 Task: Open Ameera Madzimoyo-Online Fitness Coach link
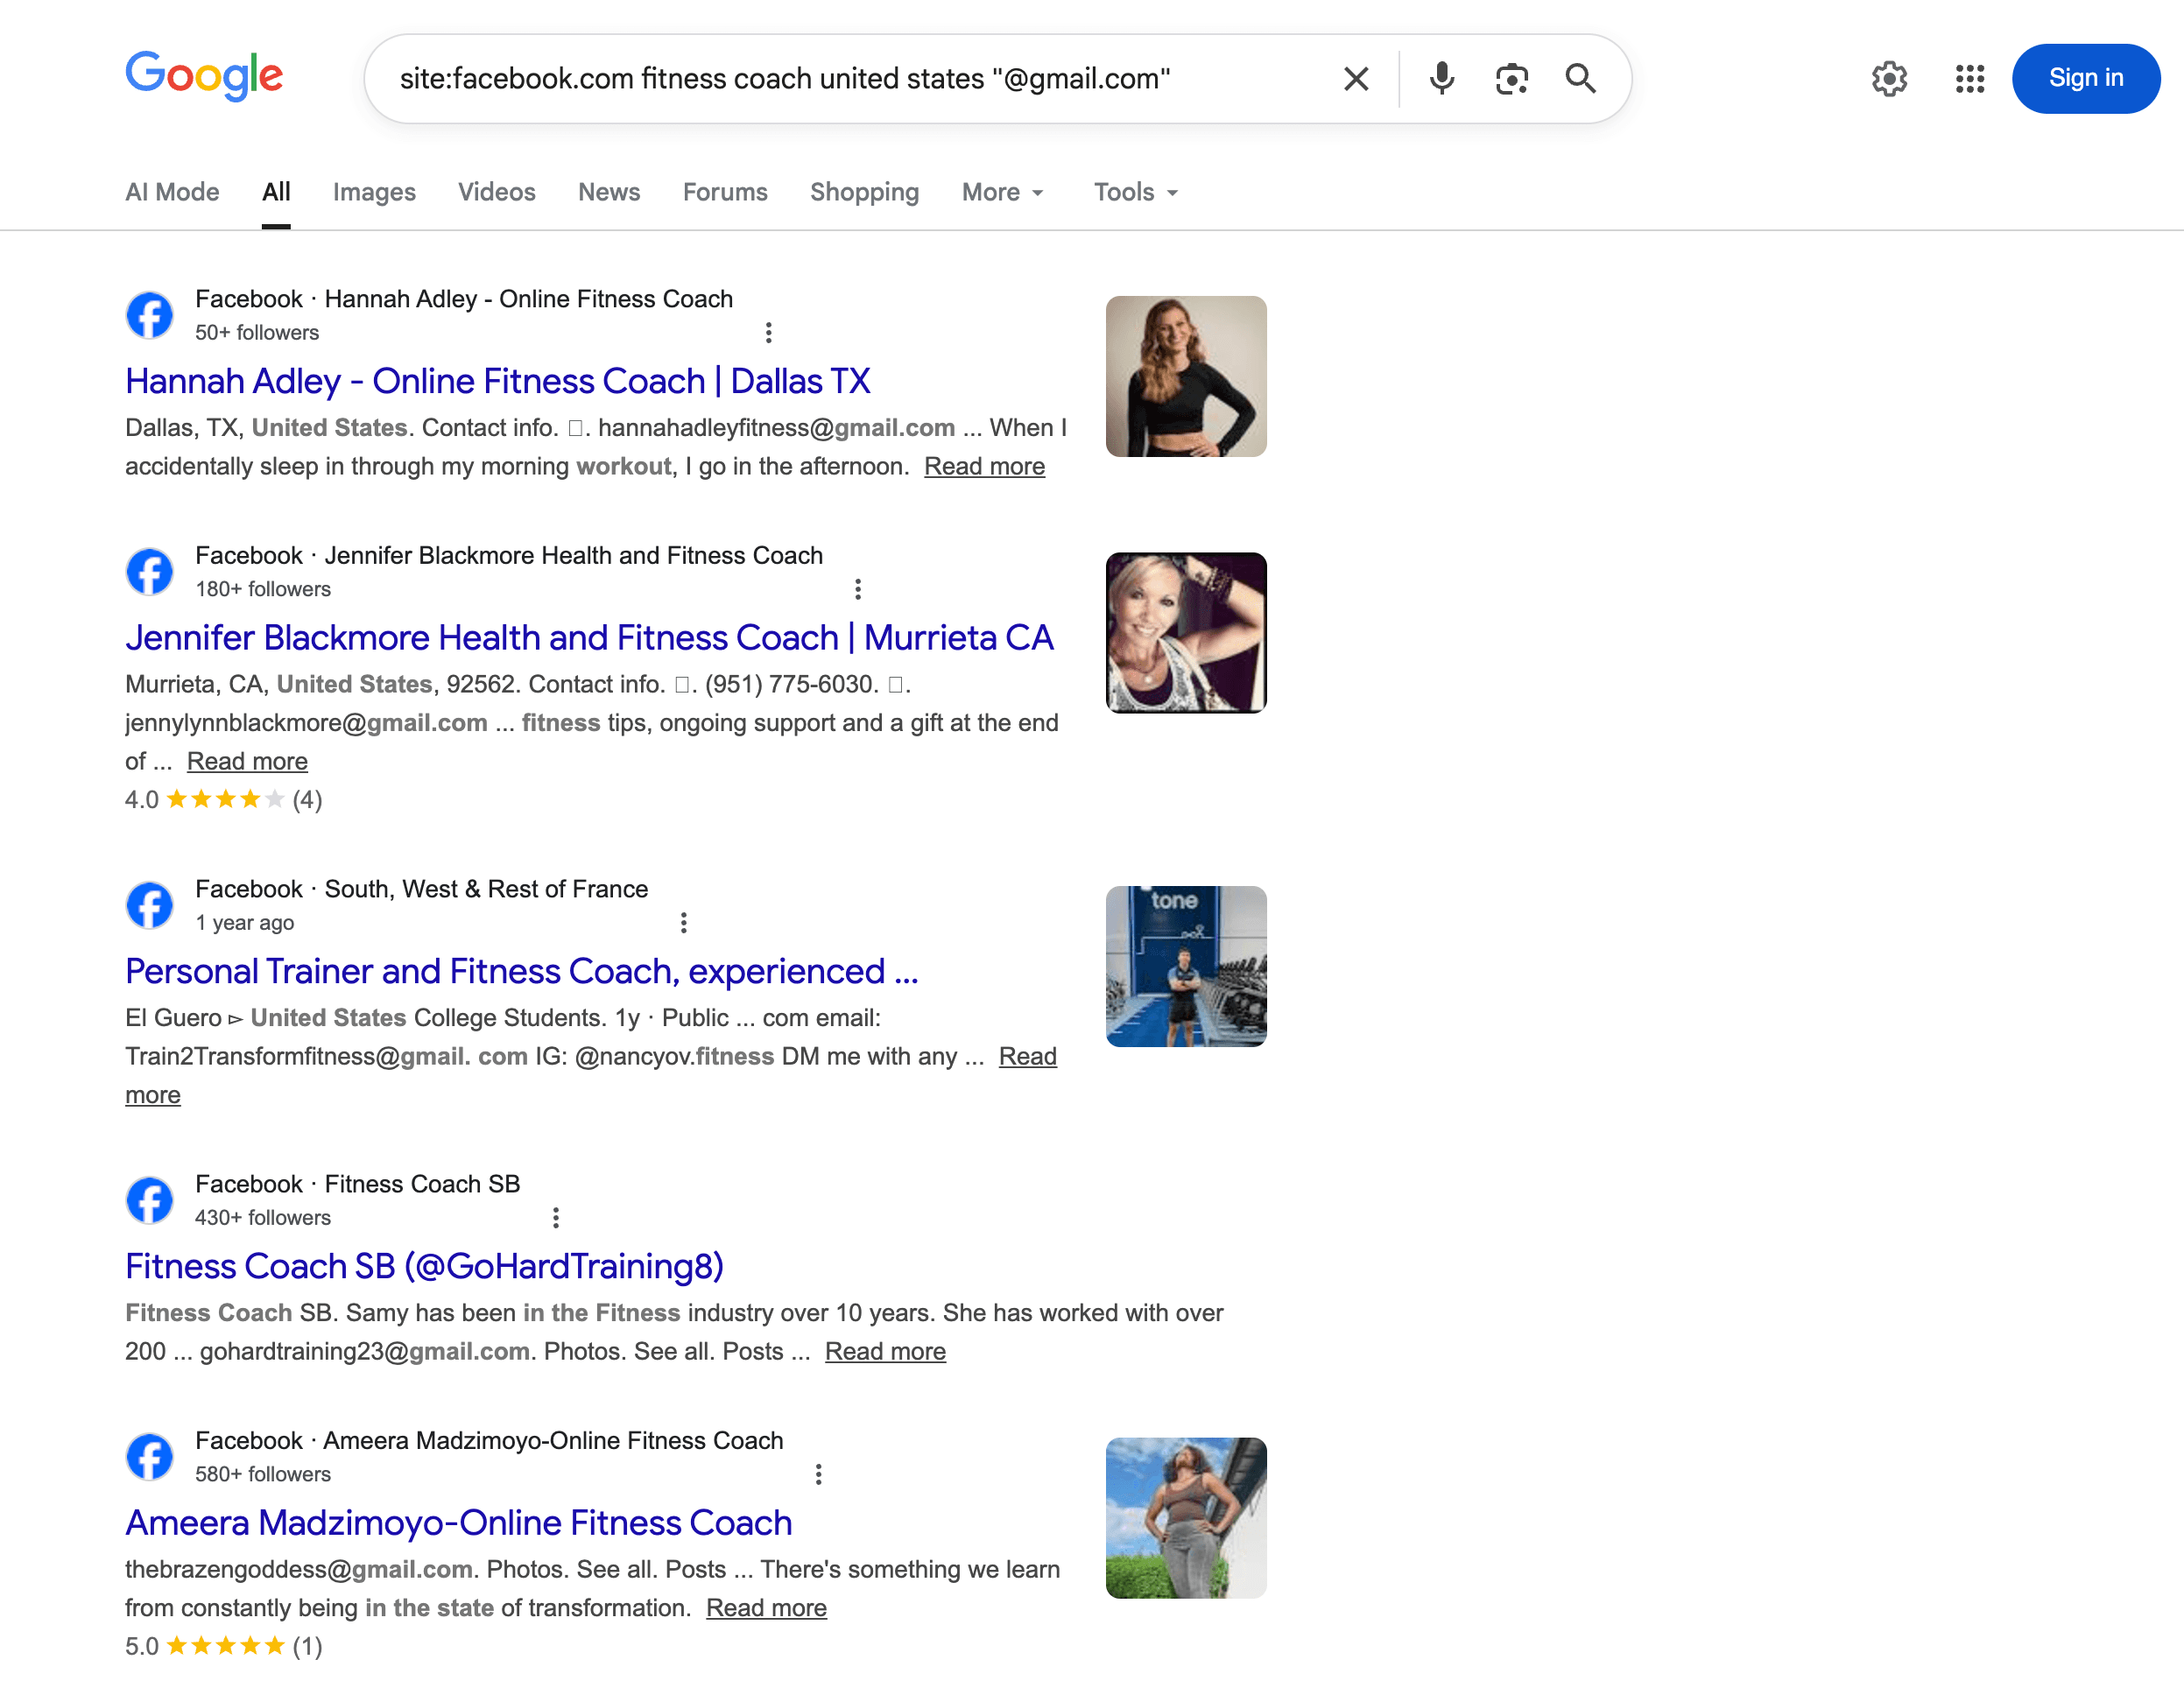[x=459, y=1522]
